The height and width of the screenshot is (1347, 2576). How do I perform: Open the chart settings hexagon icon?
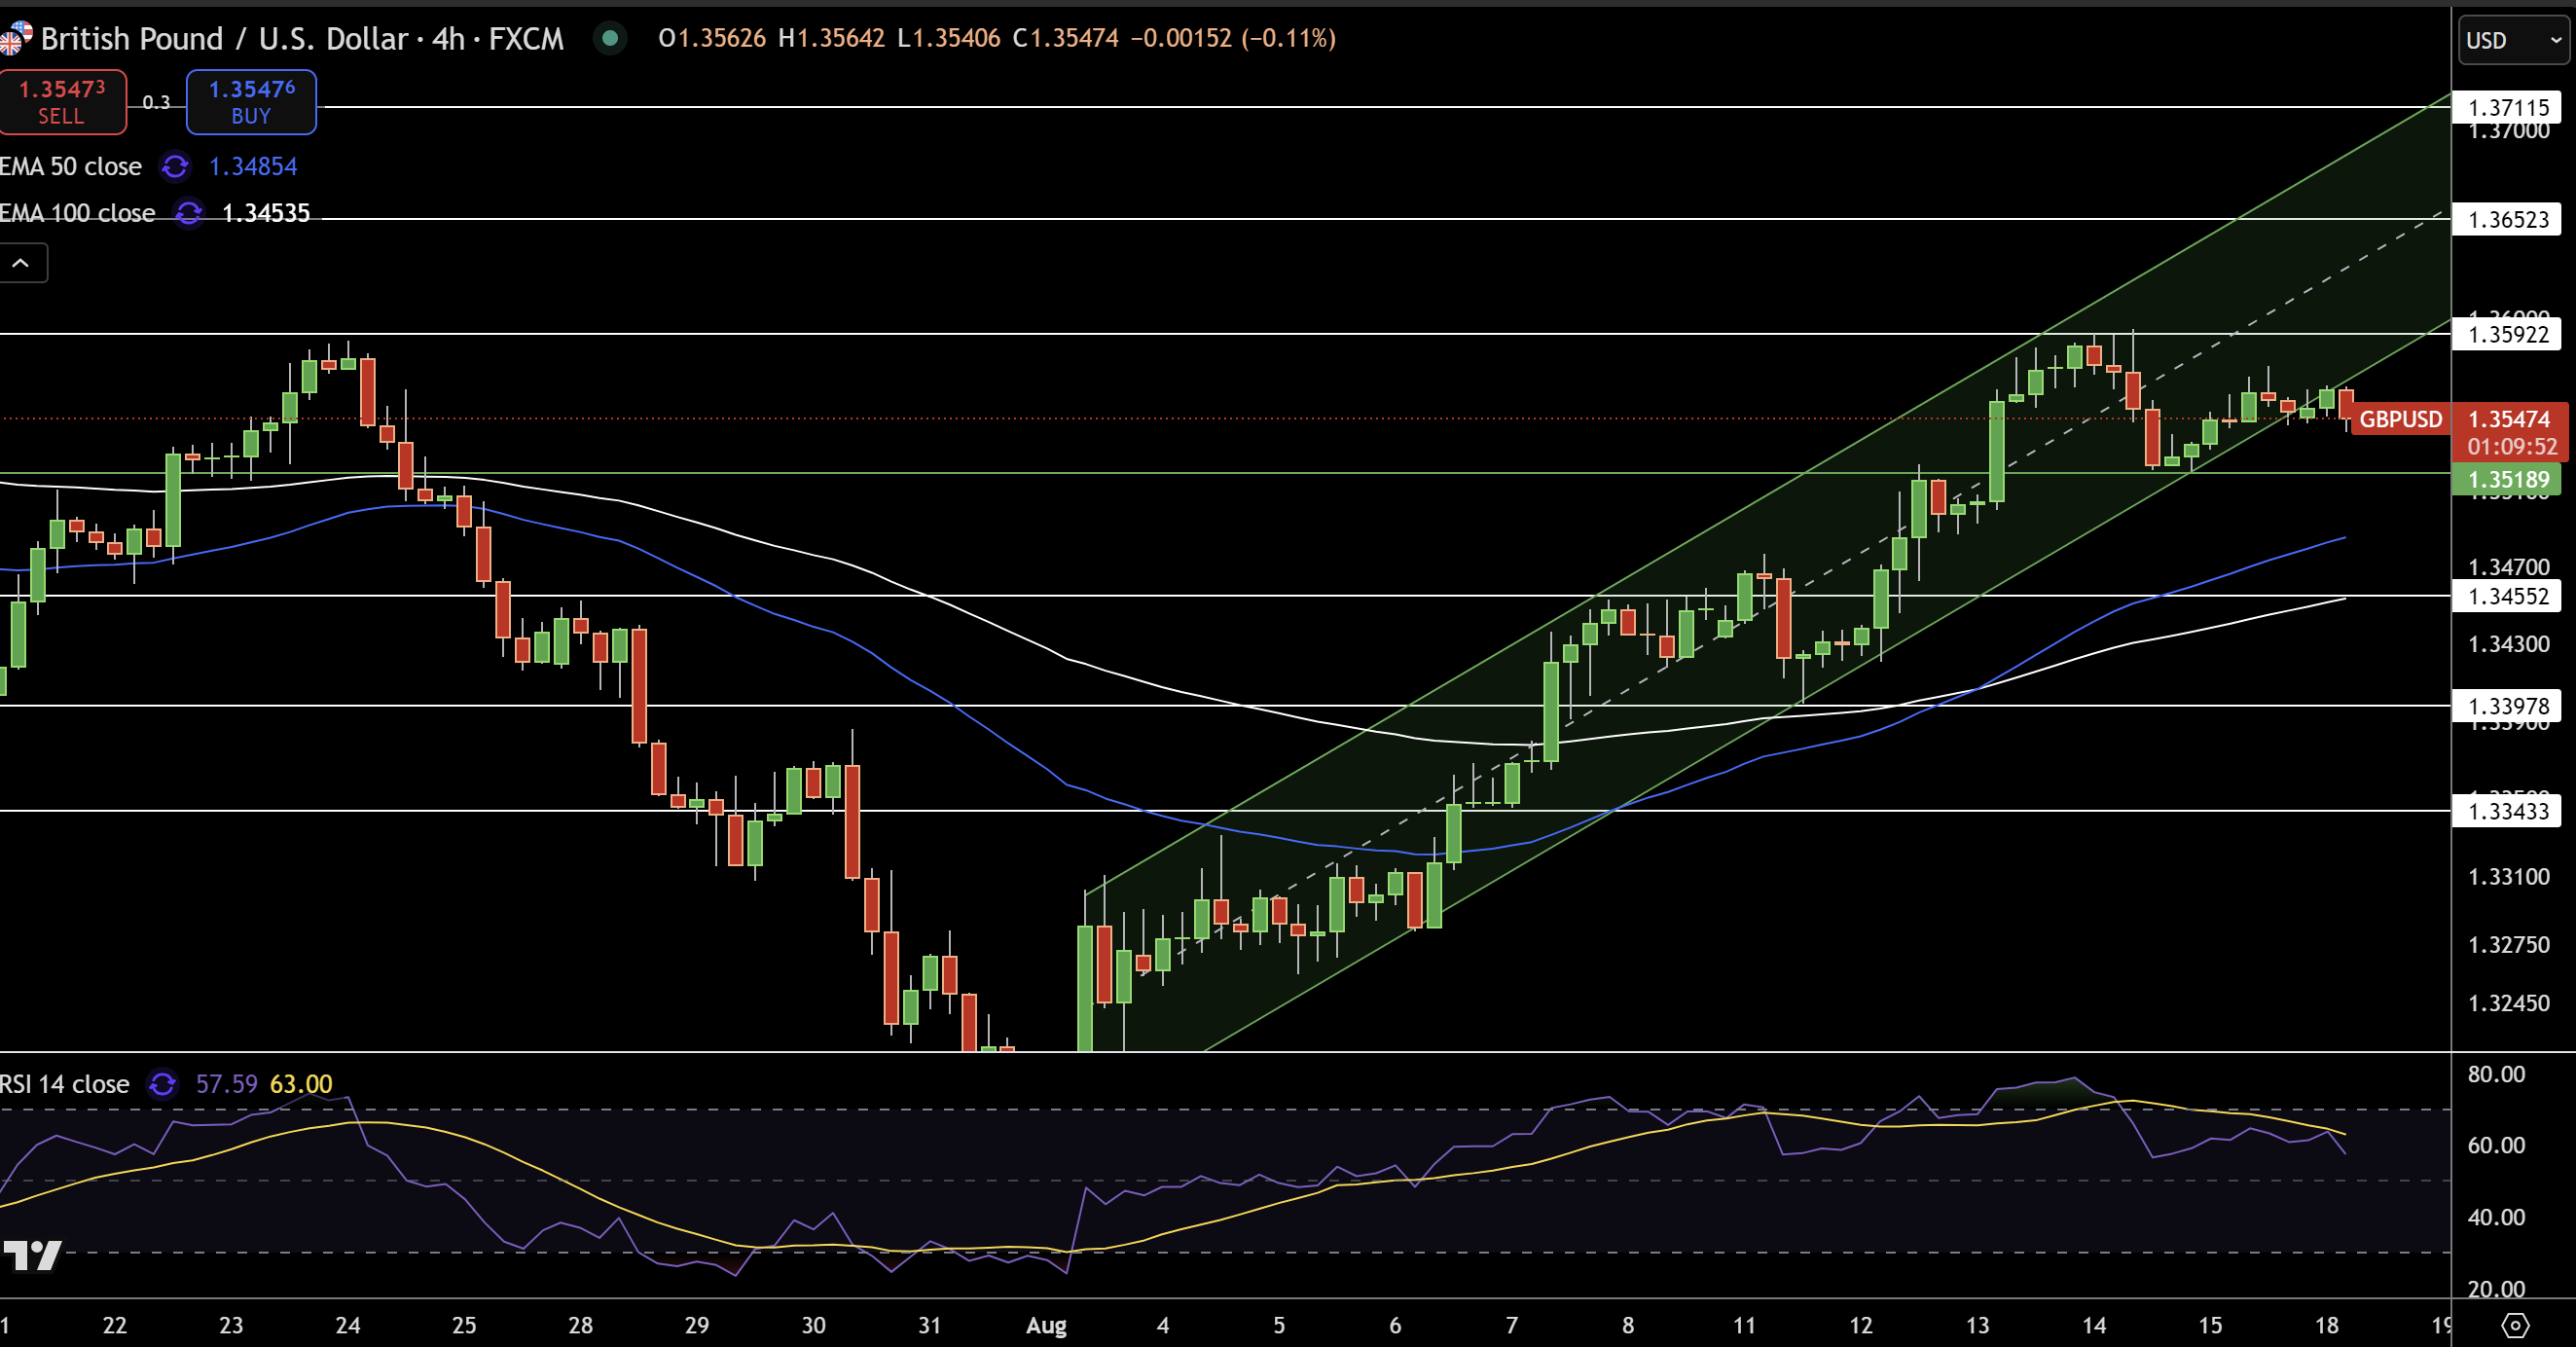(2514, 1326)
